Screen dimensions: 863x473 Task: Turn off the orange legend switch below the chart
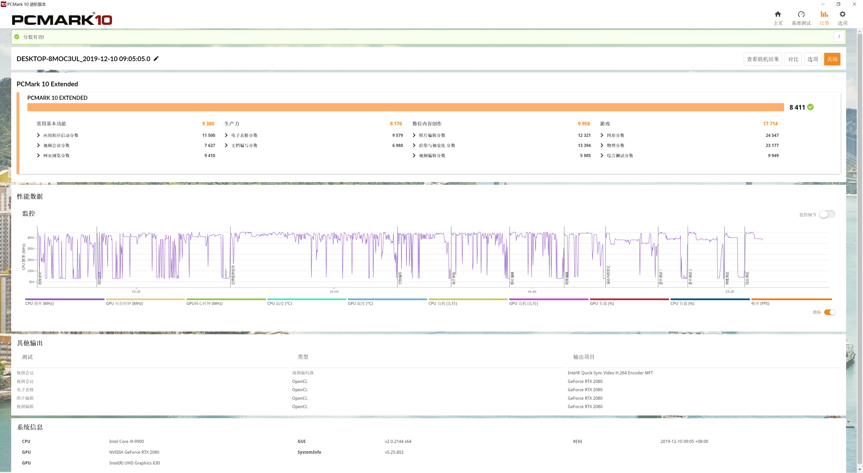pyautogui.click(x=828, y=312)
